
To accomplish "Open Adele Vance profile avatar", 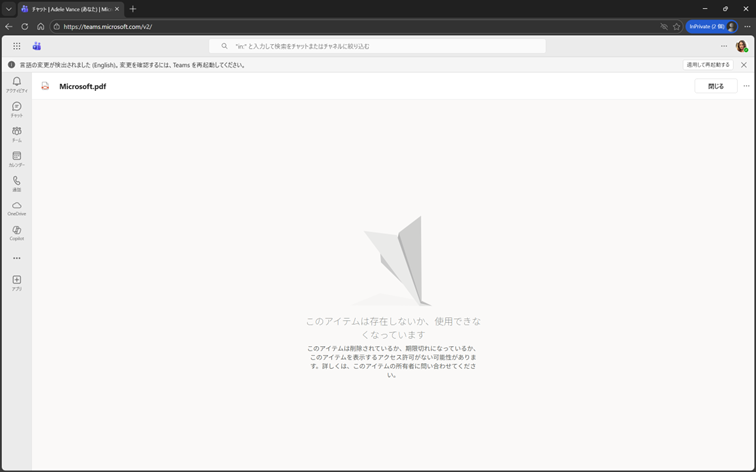I will pos(741,46).
